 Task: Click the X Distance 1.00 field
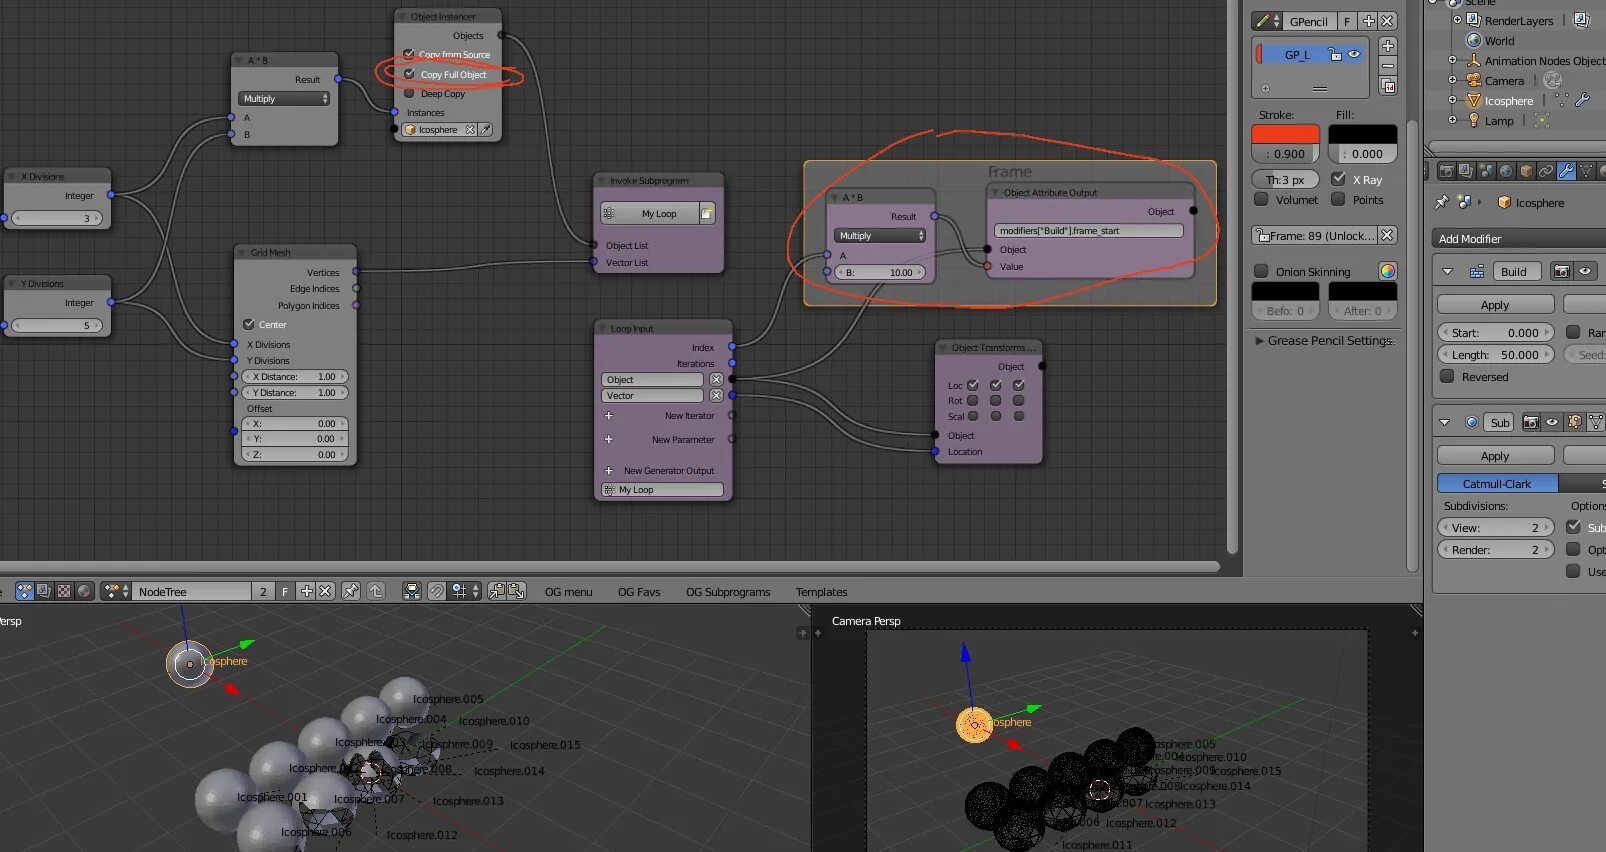[x=295, y=377]
